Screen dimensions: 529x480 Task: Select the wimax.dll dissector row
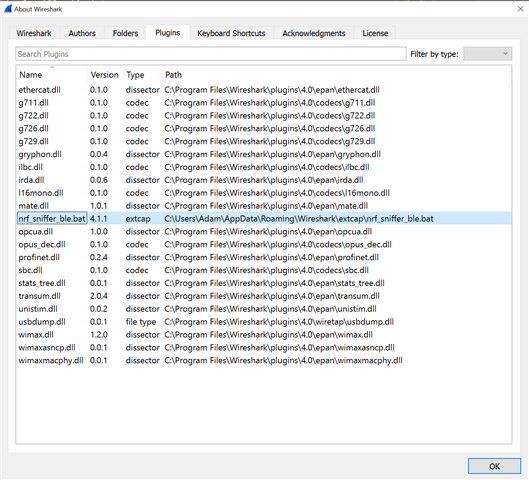(x=264, y=335)
